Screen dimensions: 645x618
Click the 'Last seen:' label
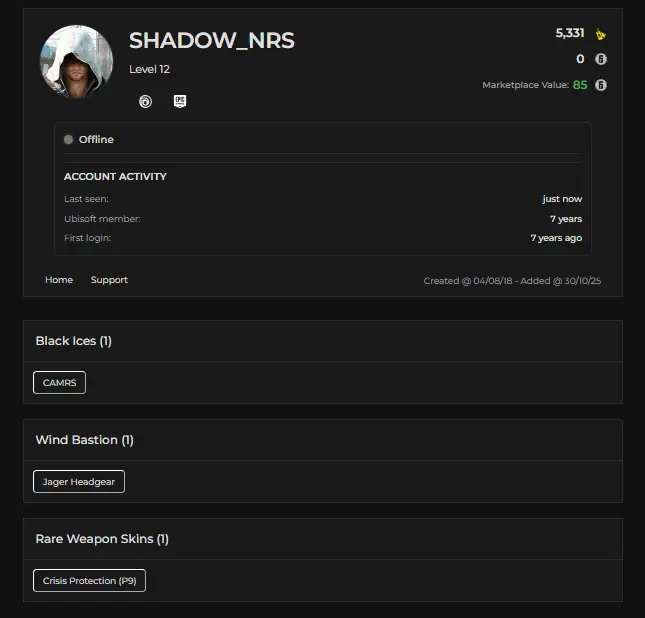pyautogui.click(x=86, y=199)
